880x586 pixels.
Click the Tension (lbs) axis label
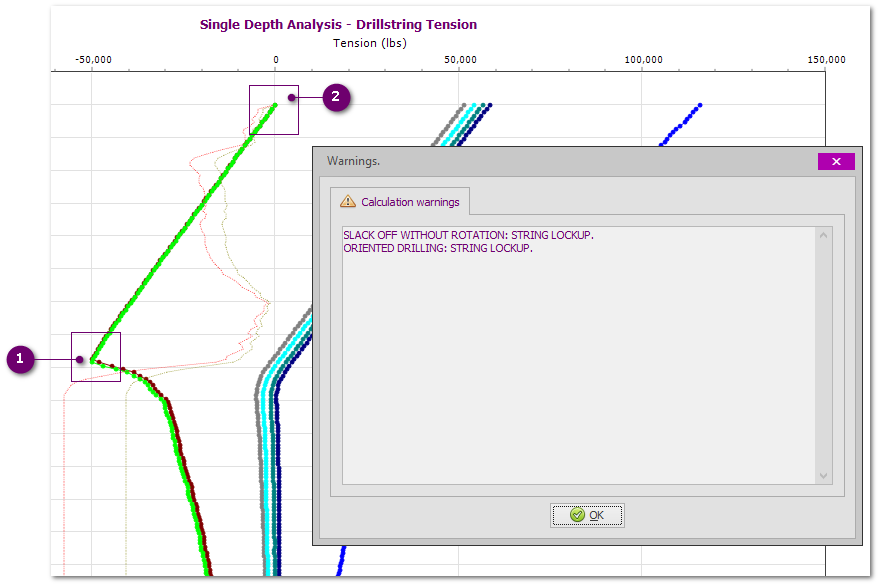coord(369,43)
